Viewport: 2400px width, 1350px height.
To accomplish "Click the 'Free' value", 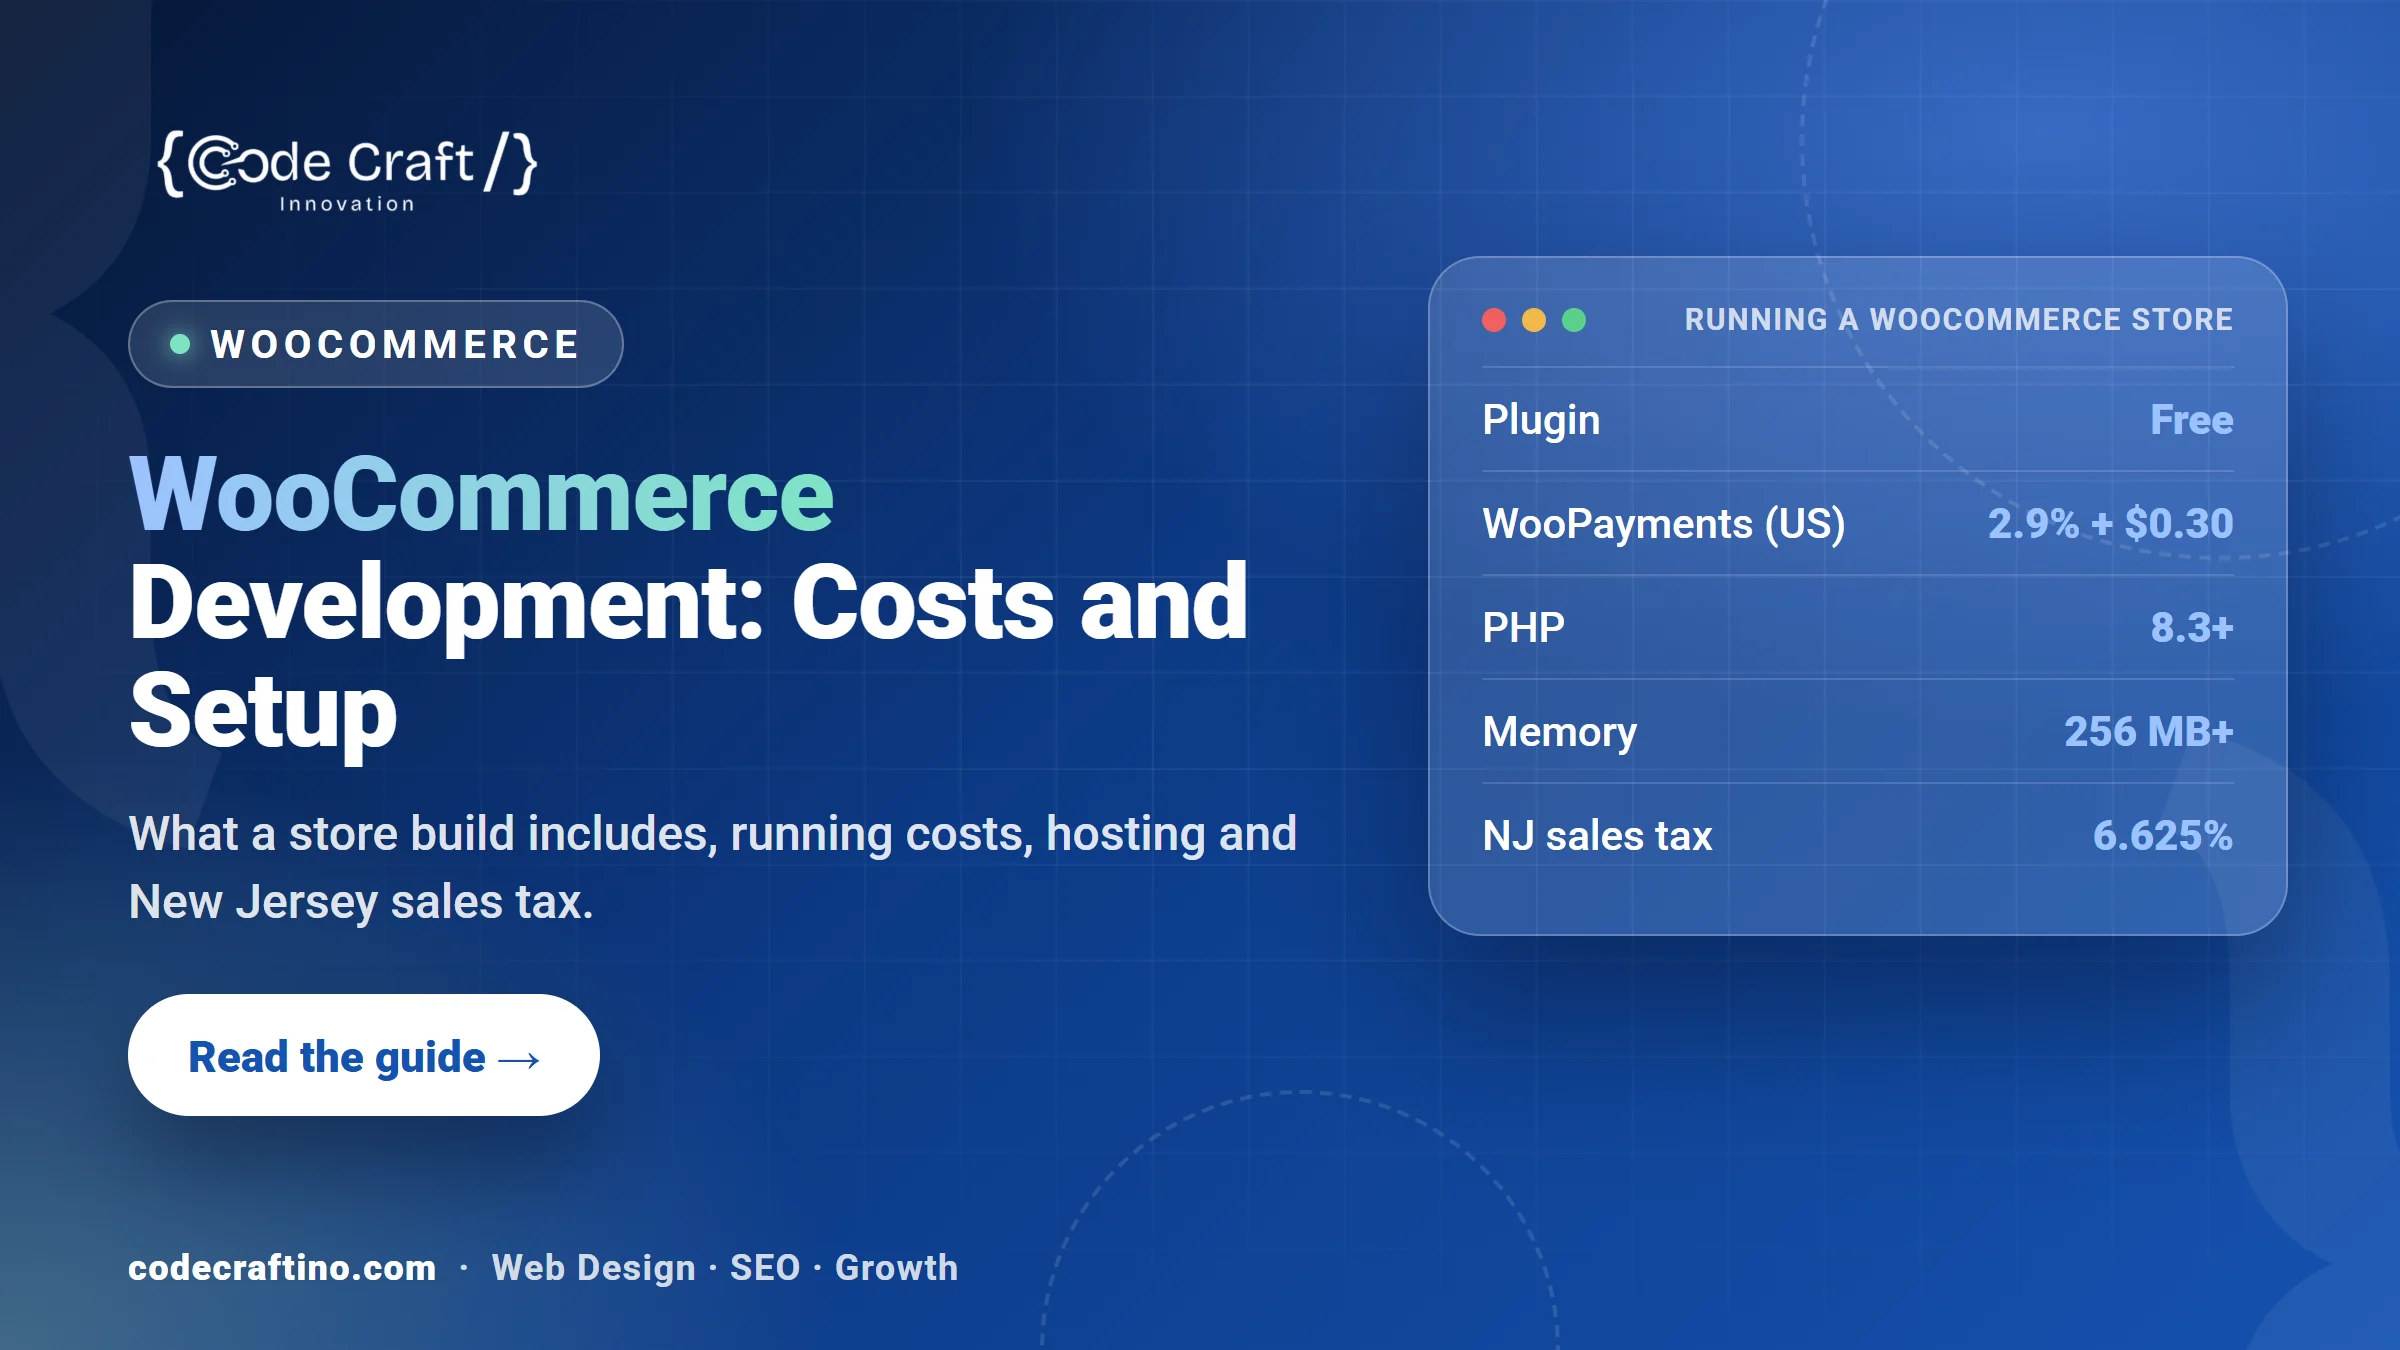I will [2191, 420].
